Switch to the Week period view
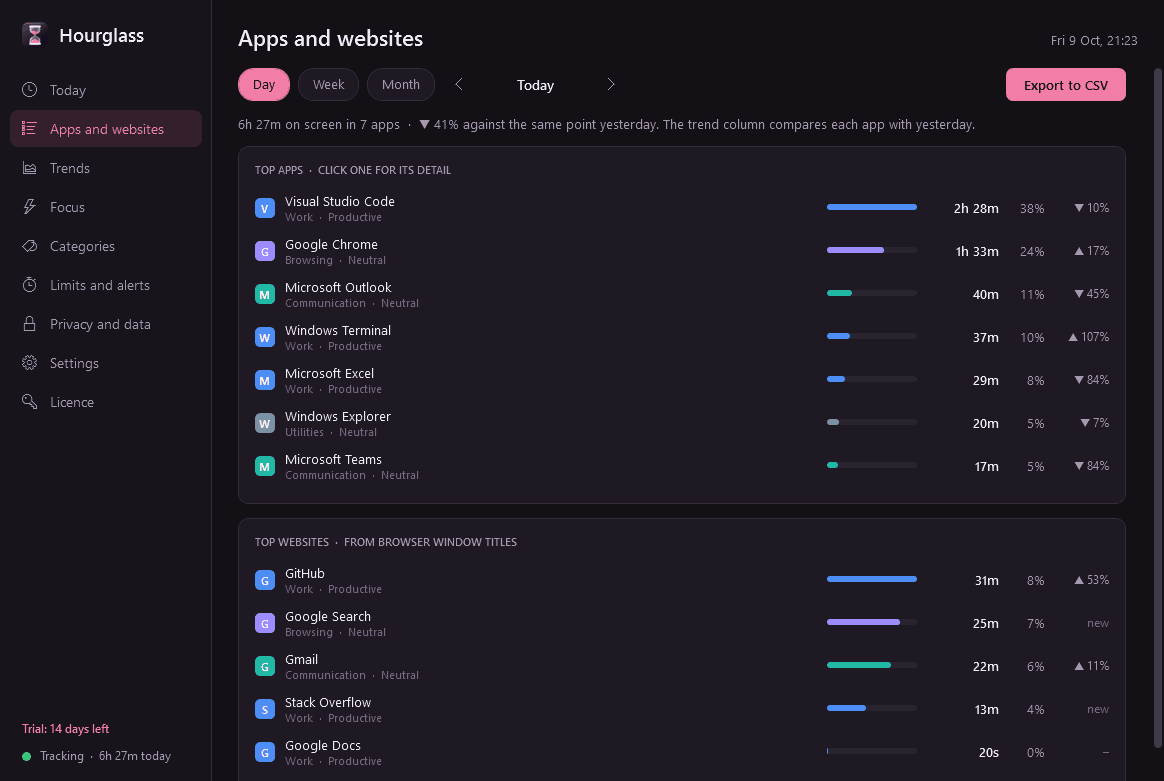The image size is (1164, 781). click(x=328, y=85)
